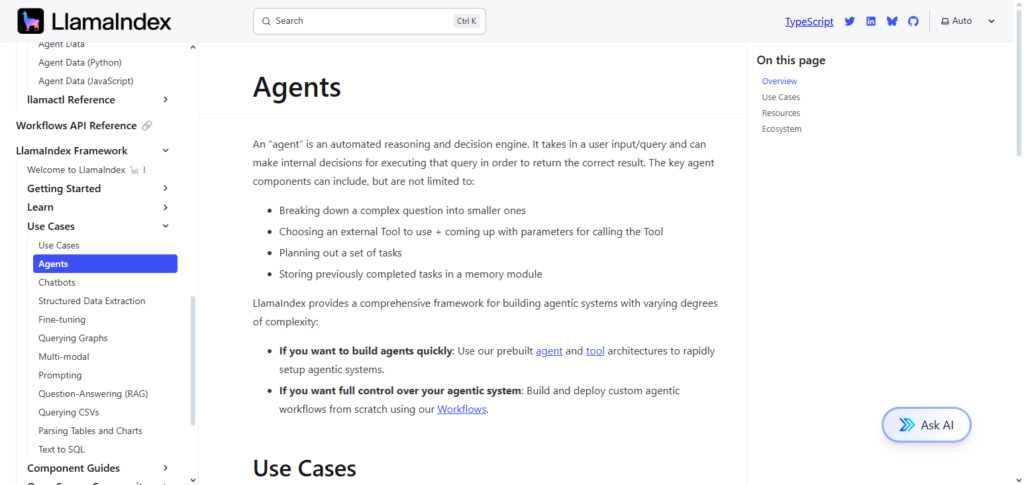Open Structured Data Extraction page

[x=91, y=301]
